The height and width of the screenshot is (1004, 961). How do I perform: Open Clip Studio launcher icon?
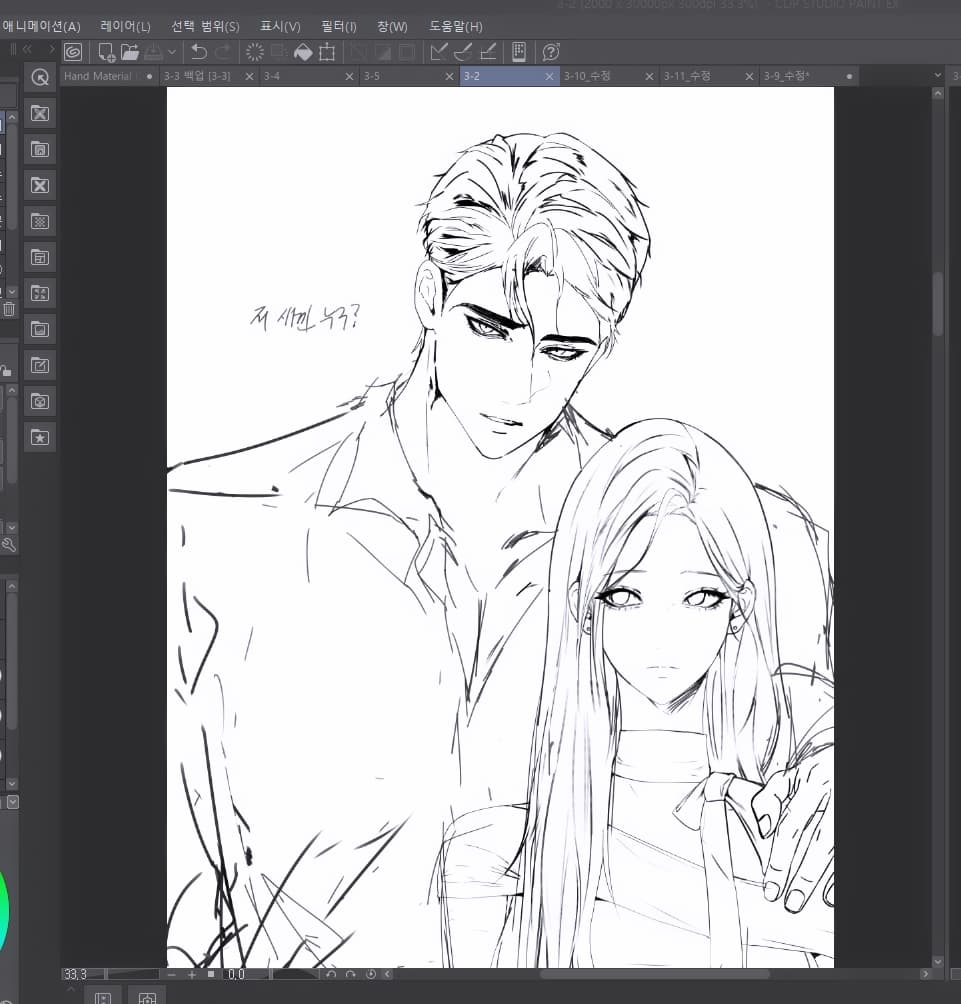pos(73,52)
